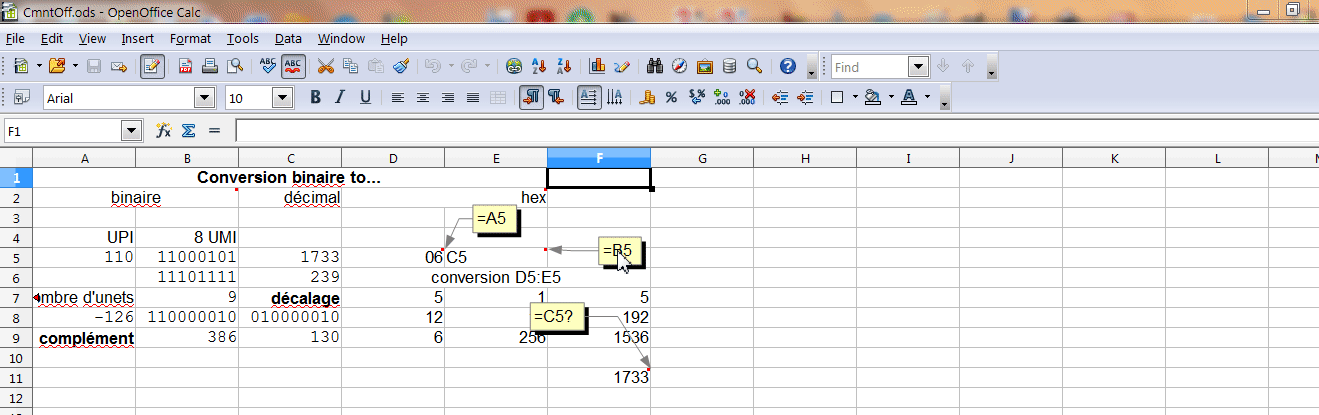Viewport: 1319px width, 415px height.
Task: Sort Descending Z to A
Action: click(x=564, y=67)
